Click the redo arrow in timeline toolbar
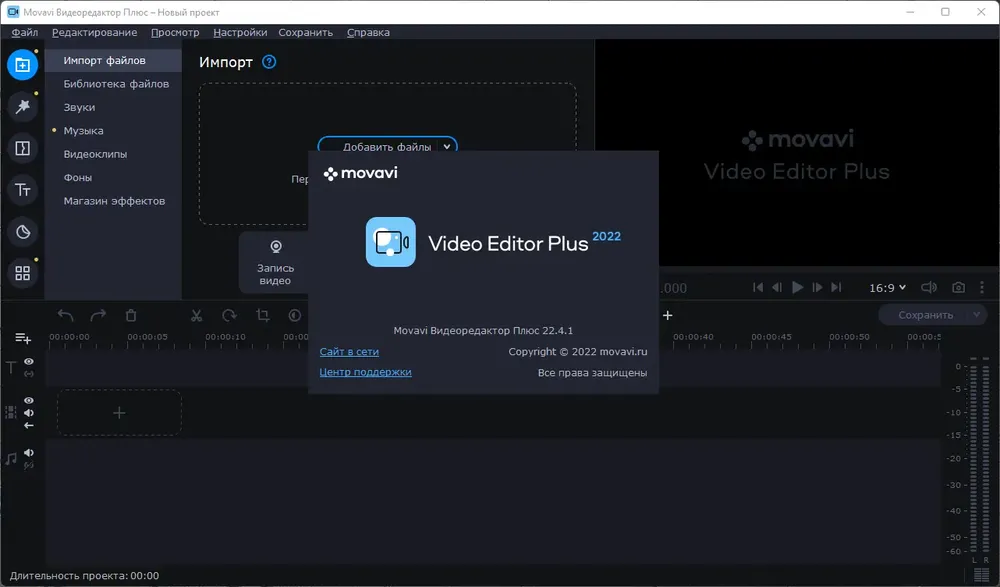 pos(98,315)
